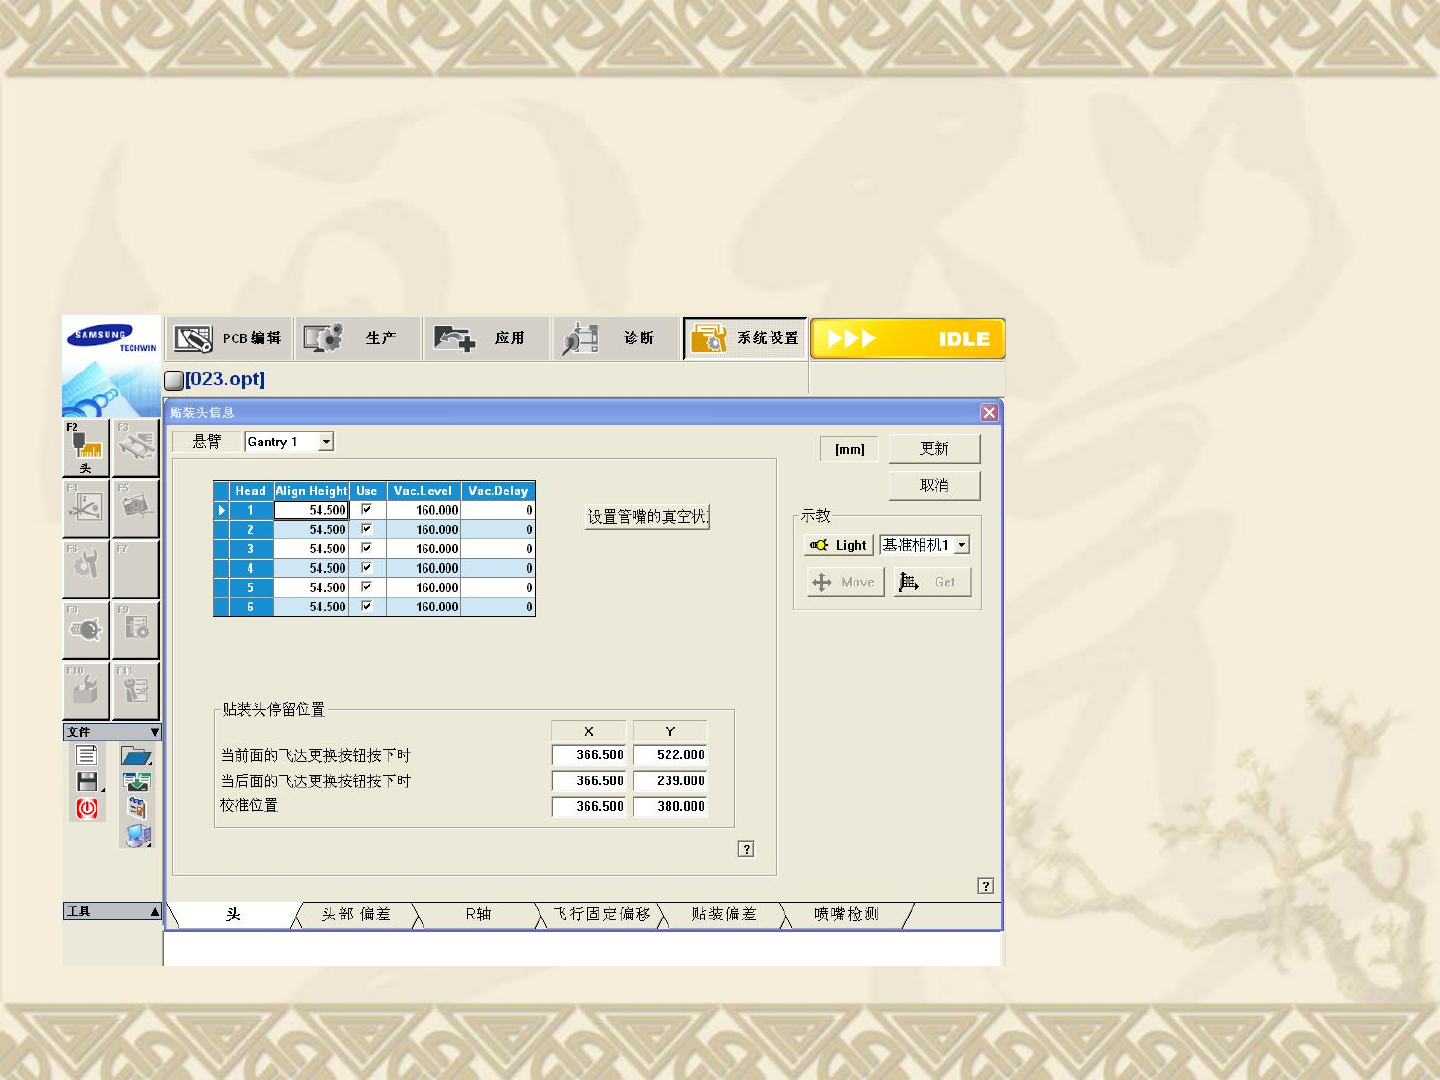Viewport: 1440px width, 1080px height.
Task: Switch to the 贴装偏差 tab
Action: 724,915
